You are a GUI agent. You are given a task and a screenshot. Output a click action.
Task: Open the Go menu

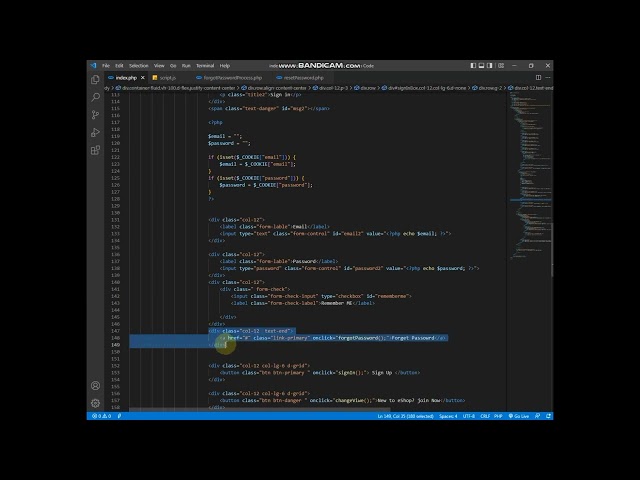click(173, 65)
